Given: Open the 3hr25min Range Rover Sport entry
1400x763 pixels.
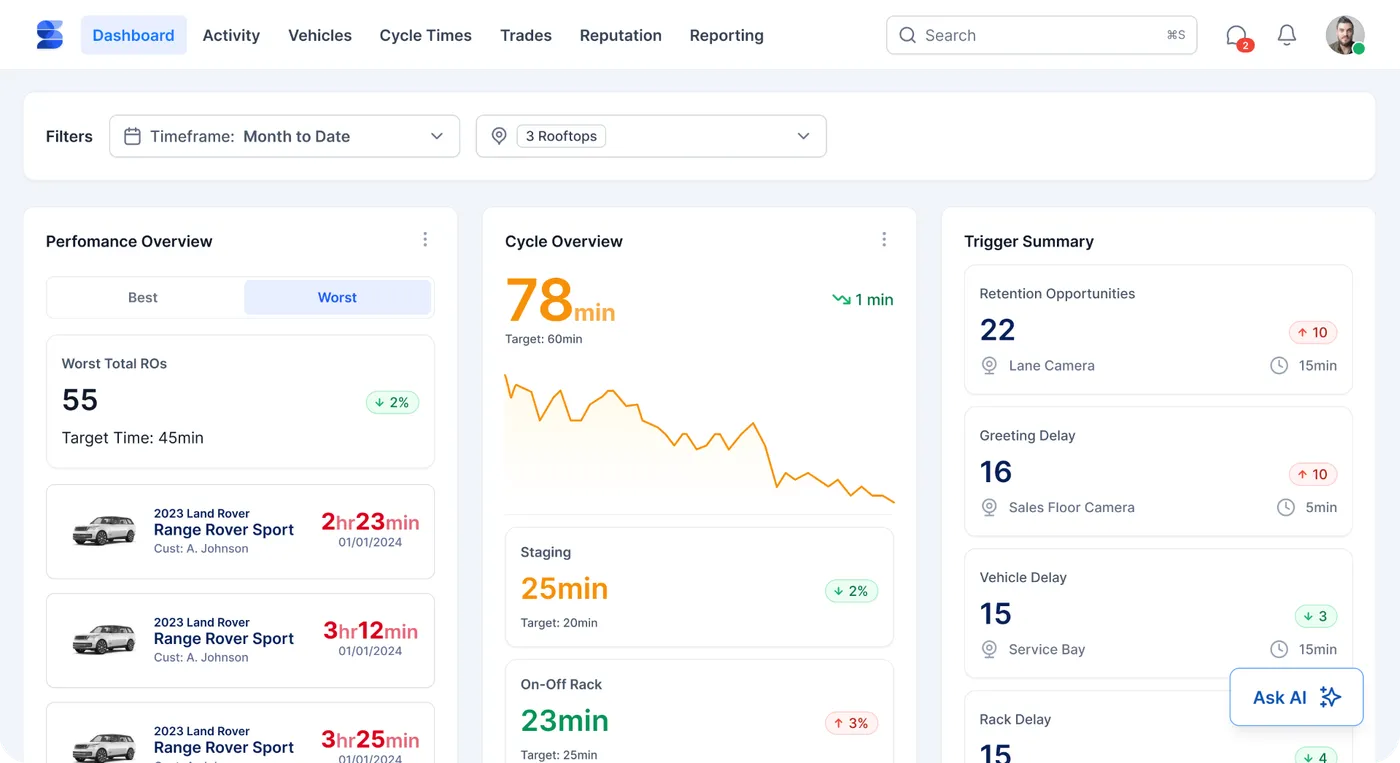Looking at the screenshot, I should coord(240,733).
